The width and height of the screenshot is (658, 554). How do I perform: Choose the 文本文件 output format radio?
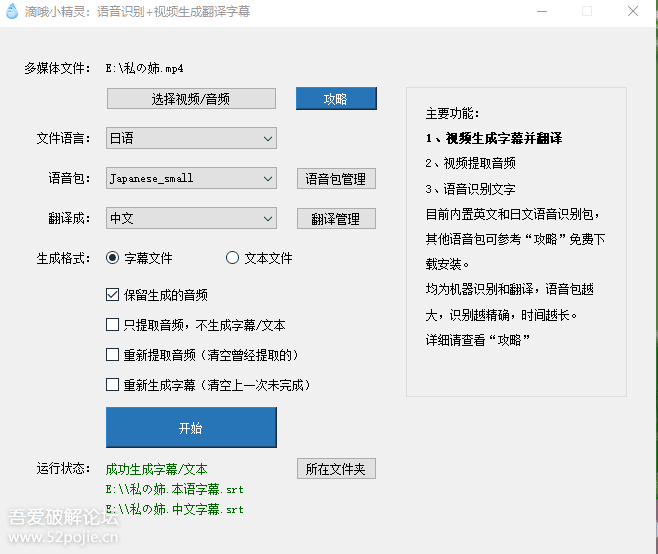(x=233, y=258)
